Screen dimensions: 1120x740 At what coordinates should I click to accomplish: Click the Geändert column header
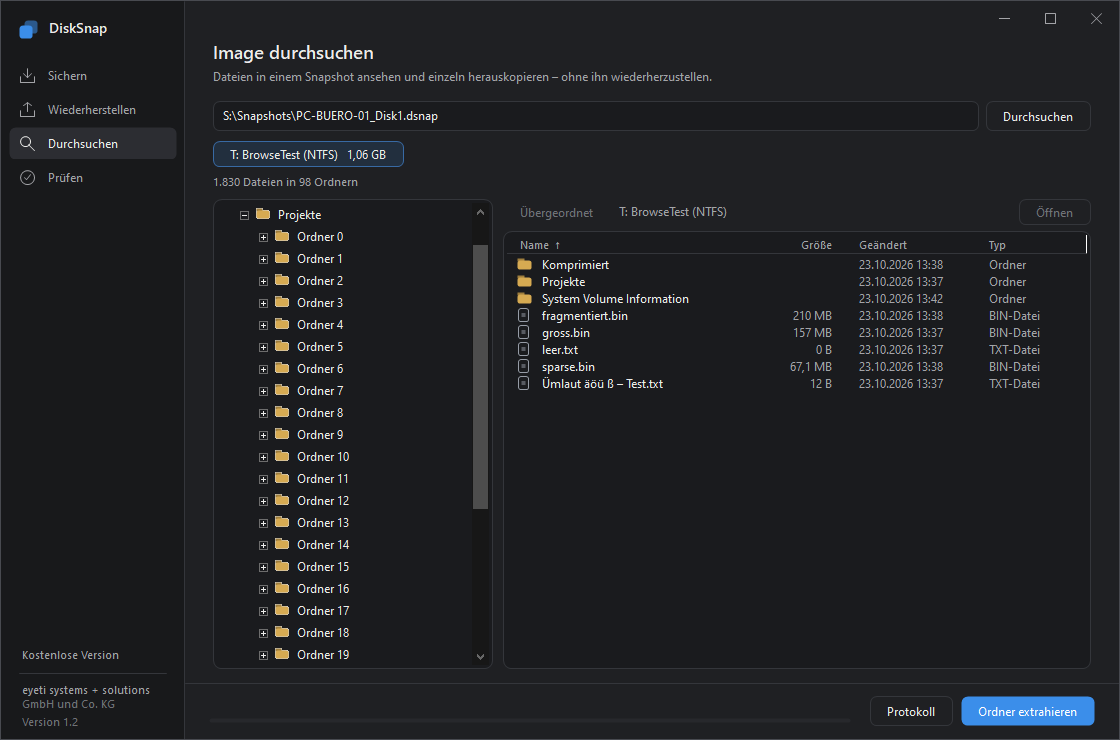883,245
